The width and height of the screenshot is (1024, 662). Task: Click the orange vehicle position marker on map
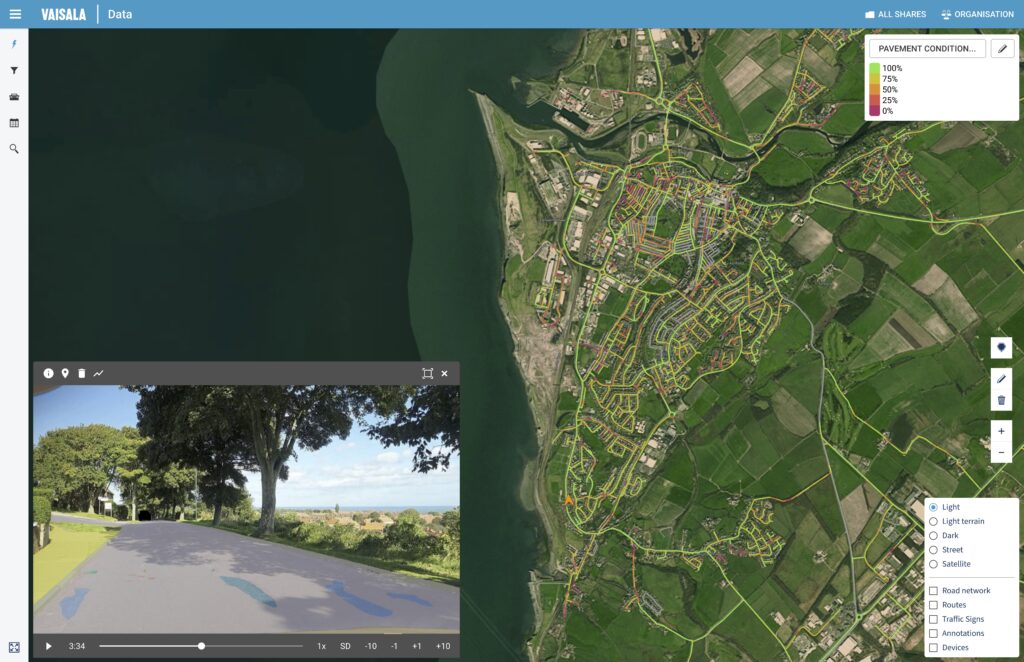(x=569, y=500)
